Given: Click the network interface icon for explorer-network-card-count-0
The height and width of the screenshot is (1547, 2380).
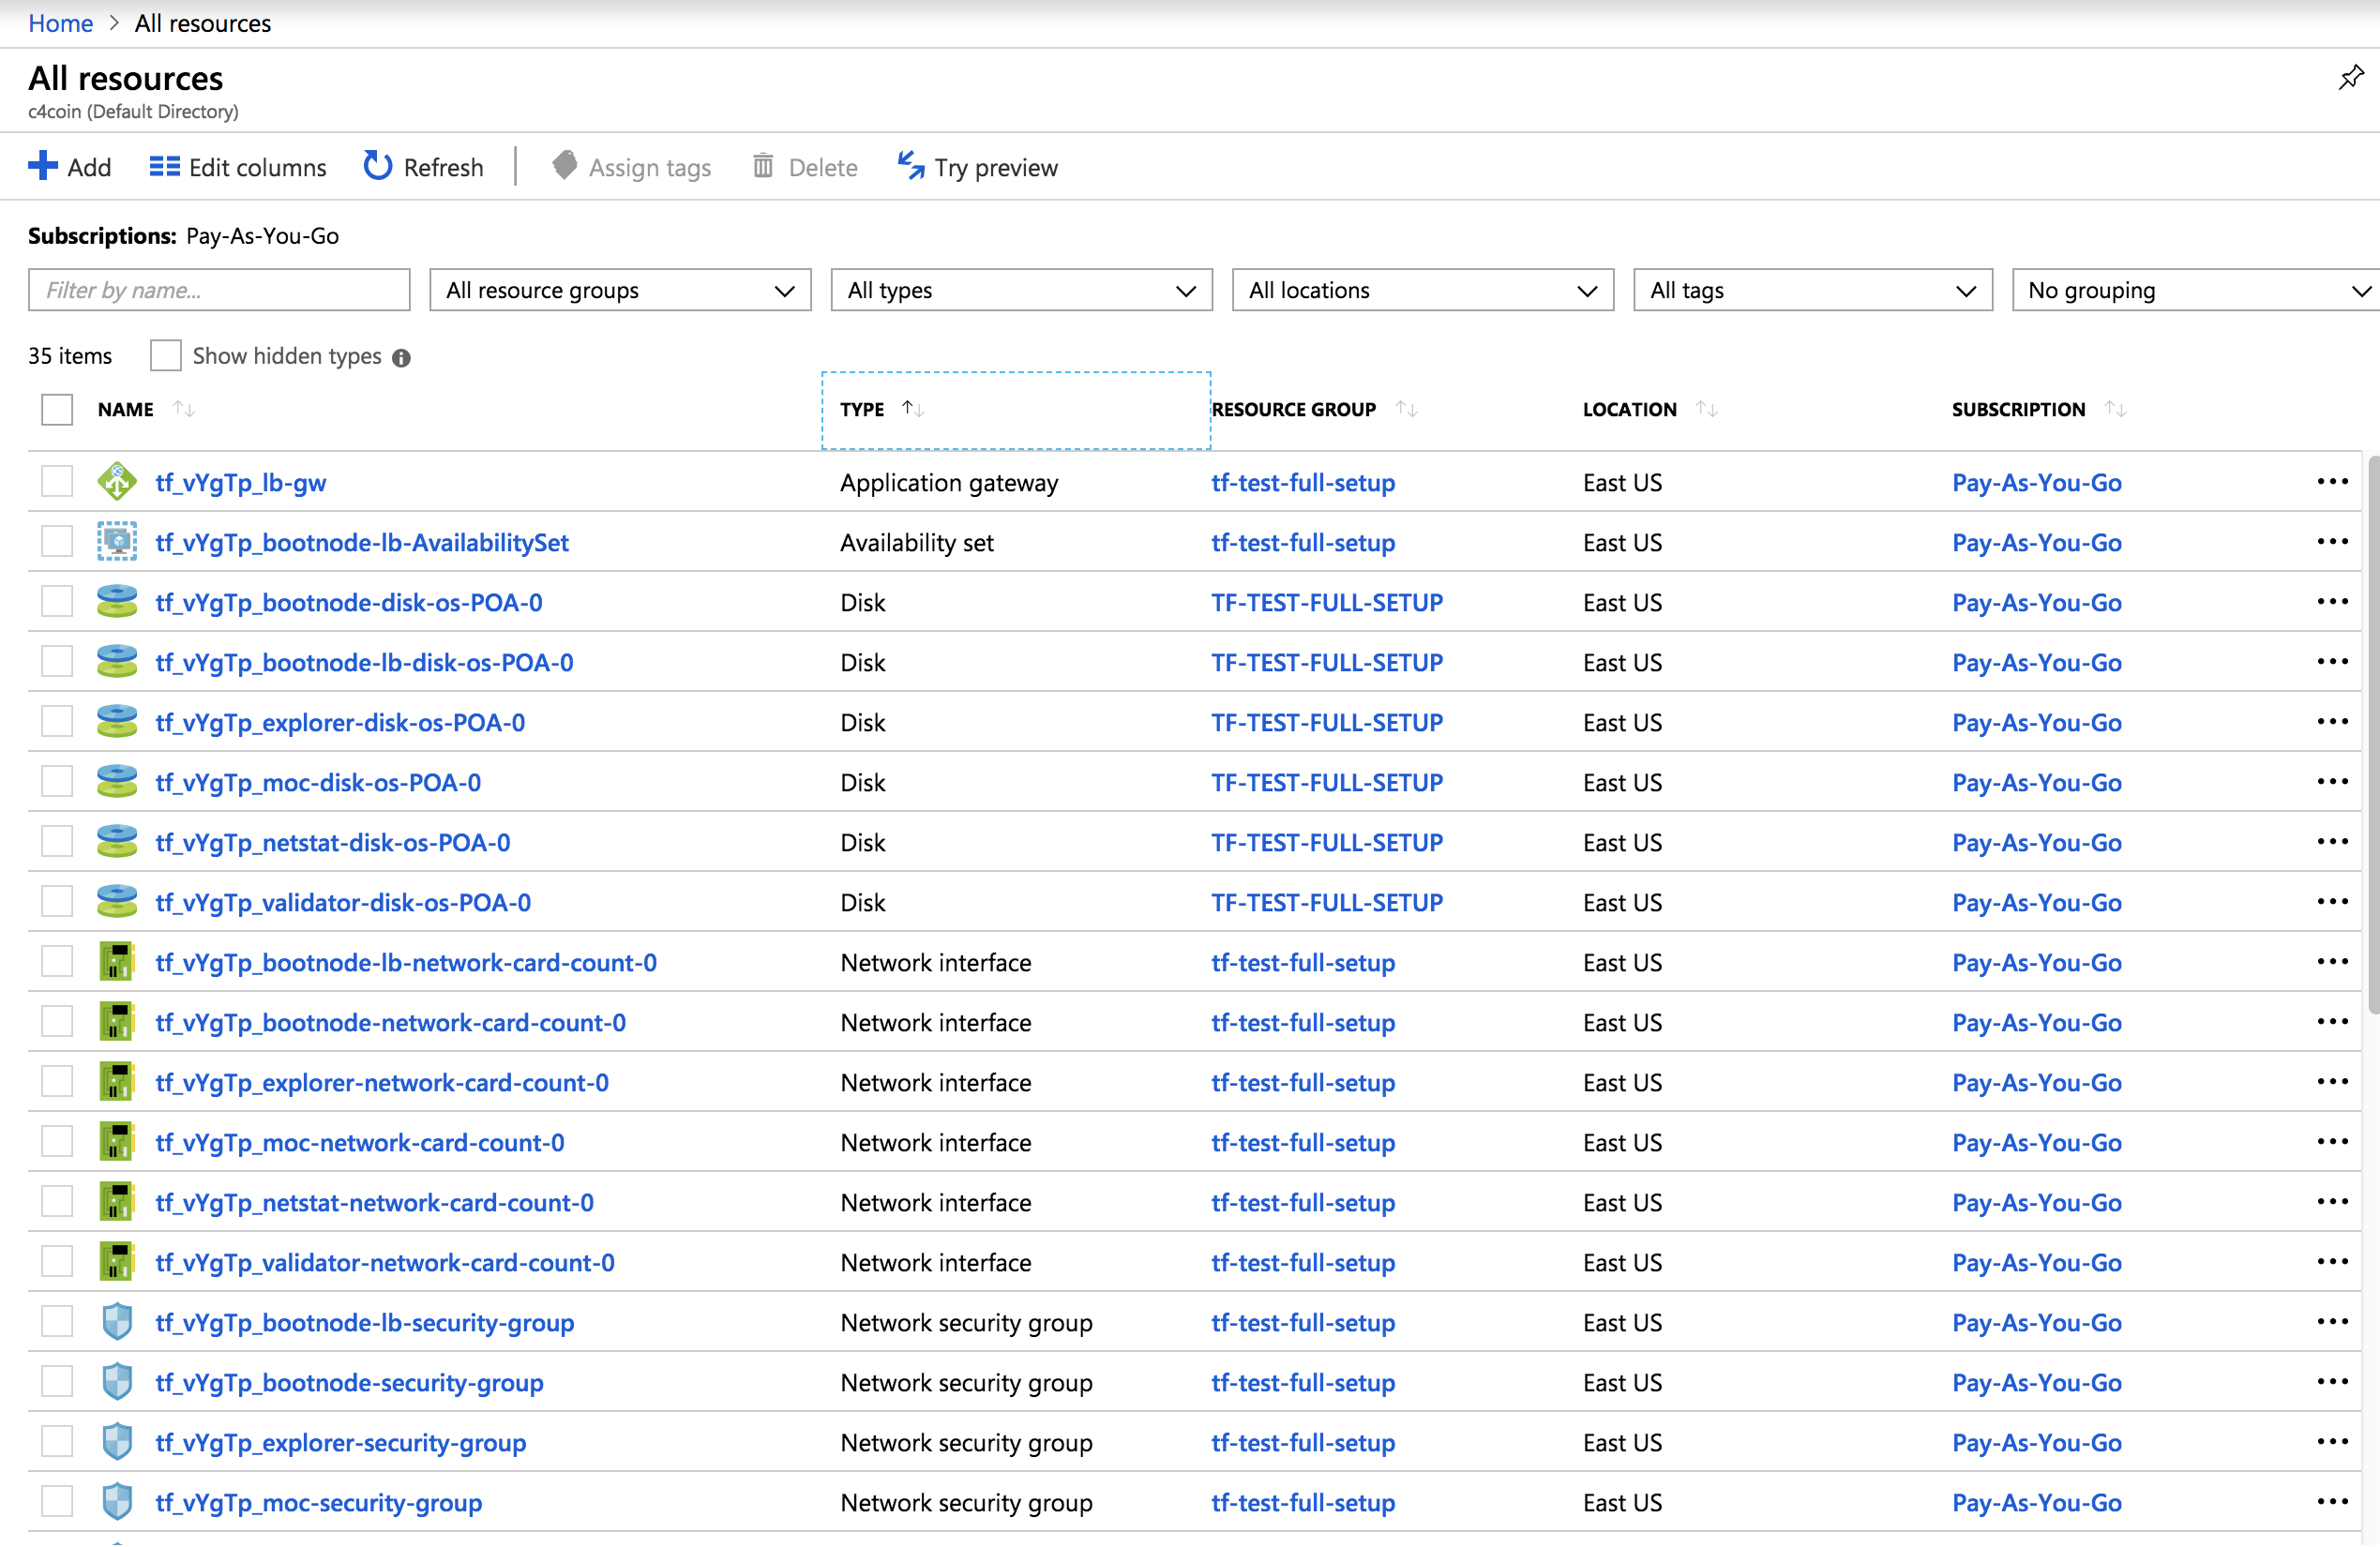Looking at the screenshot, I should pyautogui.click(x=117, y=1082).
